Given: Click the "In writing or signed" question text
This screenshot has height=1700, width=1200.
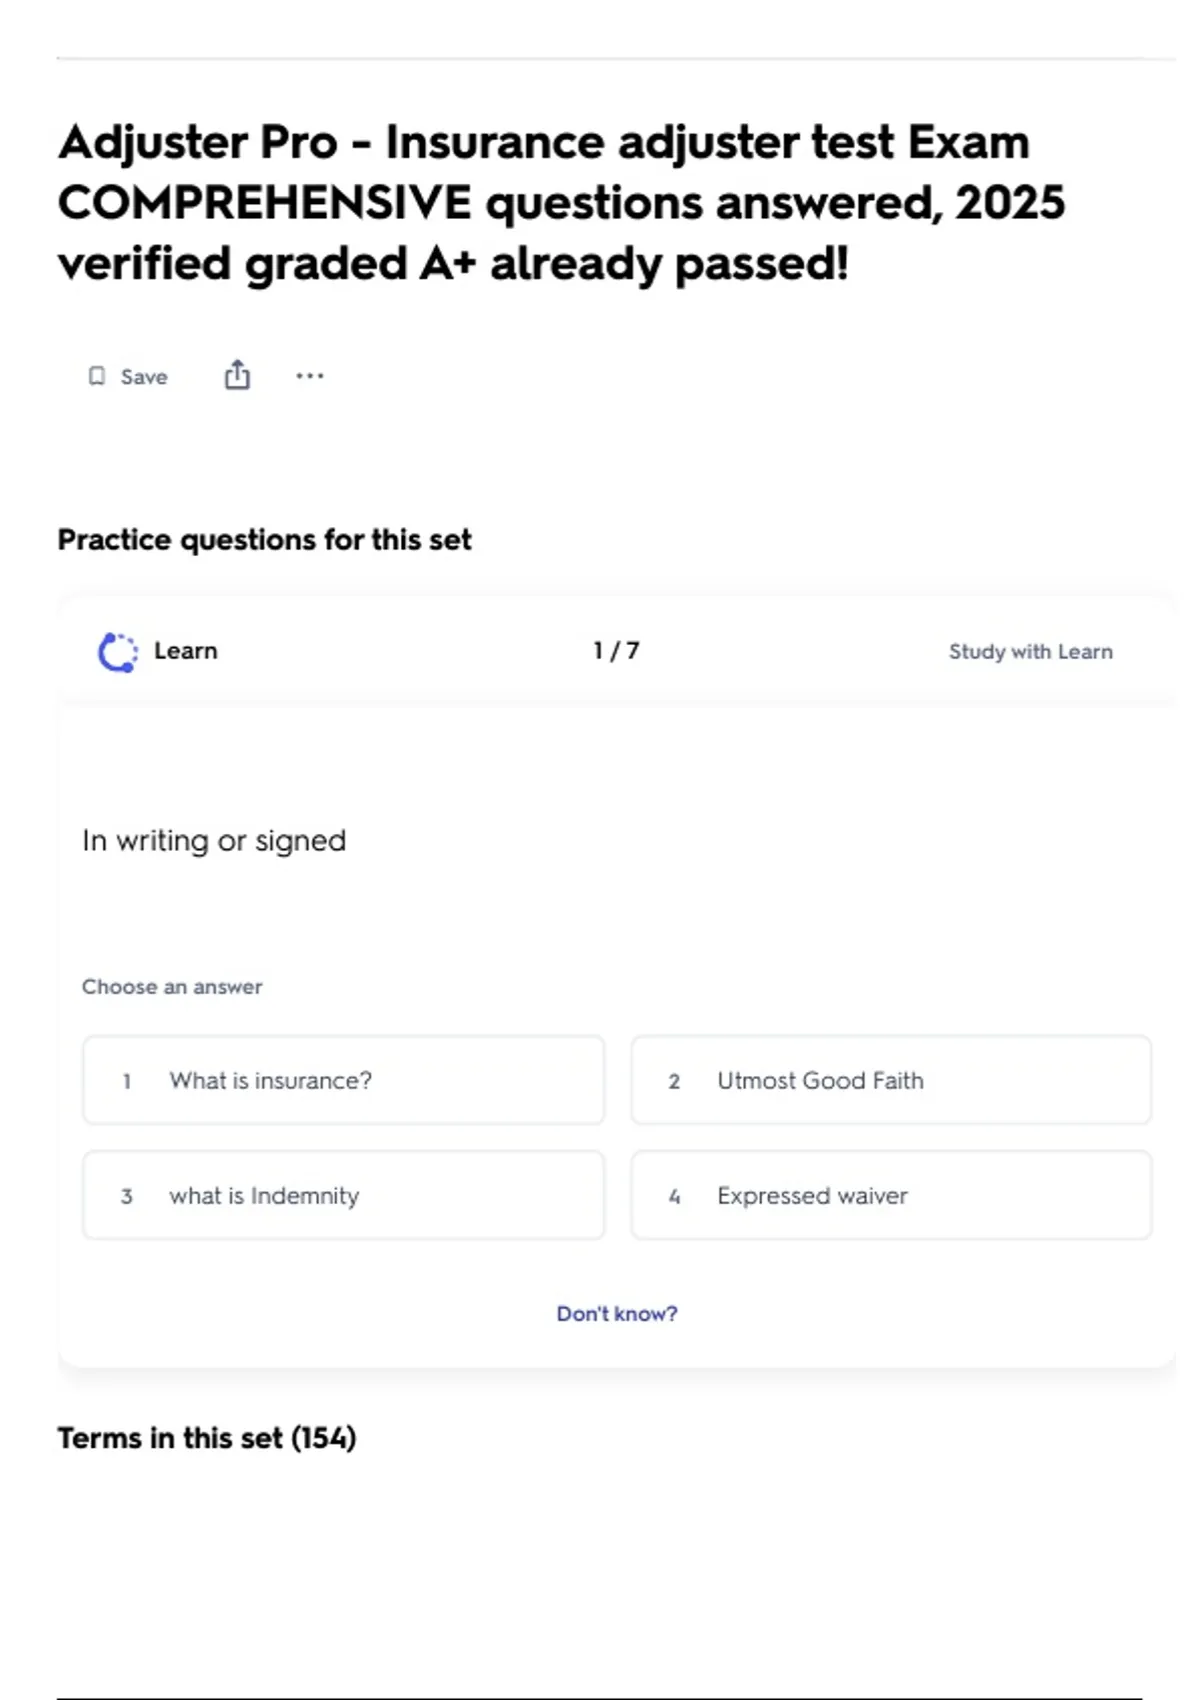Looking at the screenshot, I should point(214,841).
